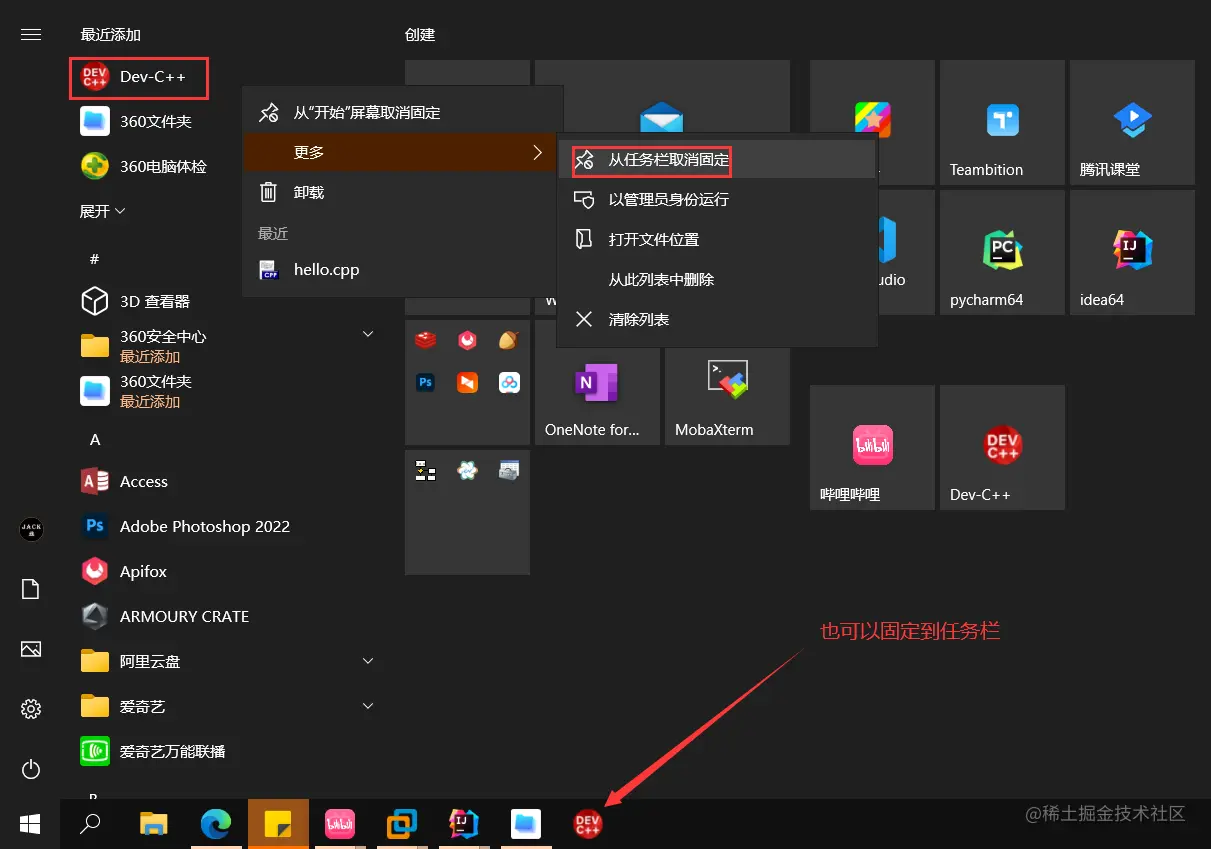Open the 更多 submenu arrow
The image size is (1211, 849).
tap(537, 152)
